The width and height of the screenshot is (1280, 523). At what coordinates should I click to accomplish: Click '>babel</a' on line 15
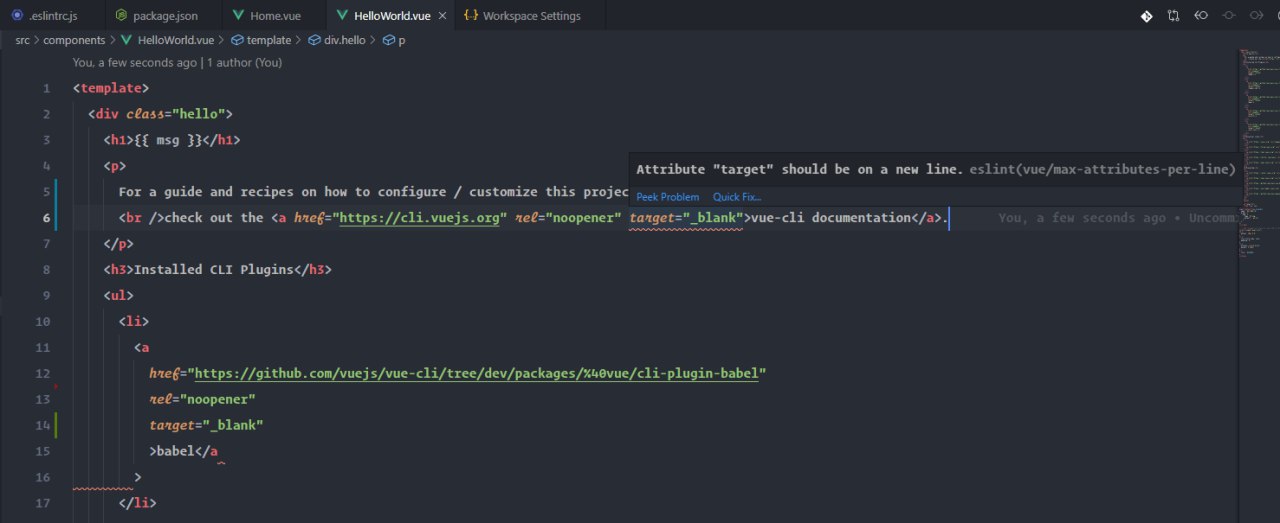click(184, 451)
